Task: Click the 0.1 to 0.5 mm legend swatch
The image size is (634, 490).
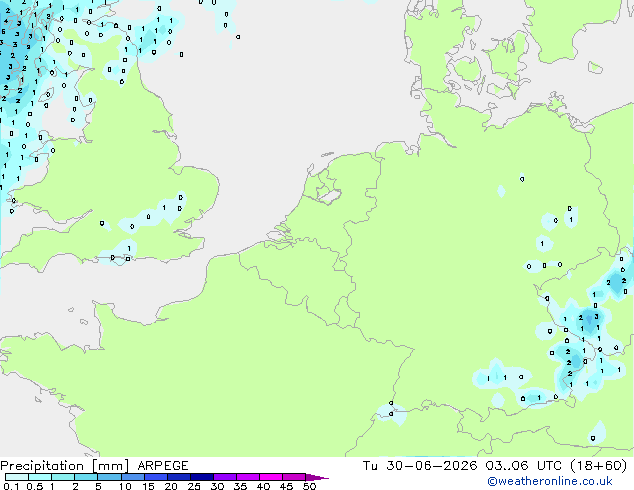Action: coord(17,477)
